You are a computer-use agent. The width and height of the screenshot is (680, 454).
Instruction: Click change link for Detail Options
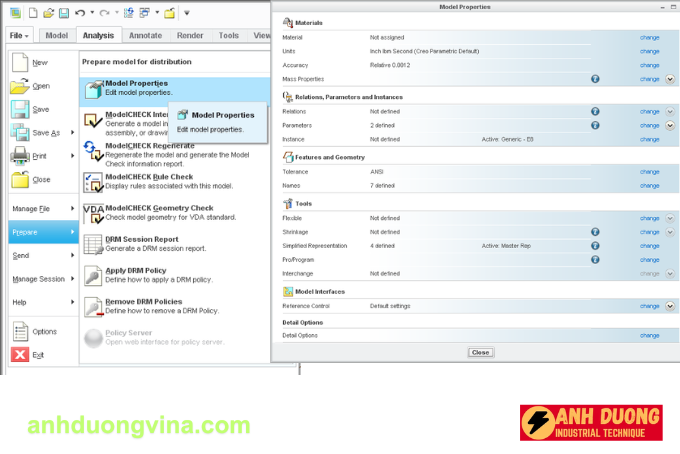[649, 335]
